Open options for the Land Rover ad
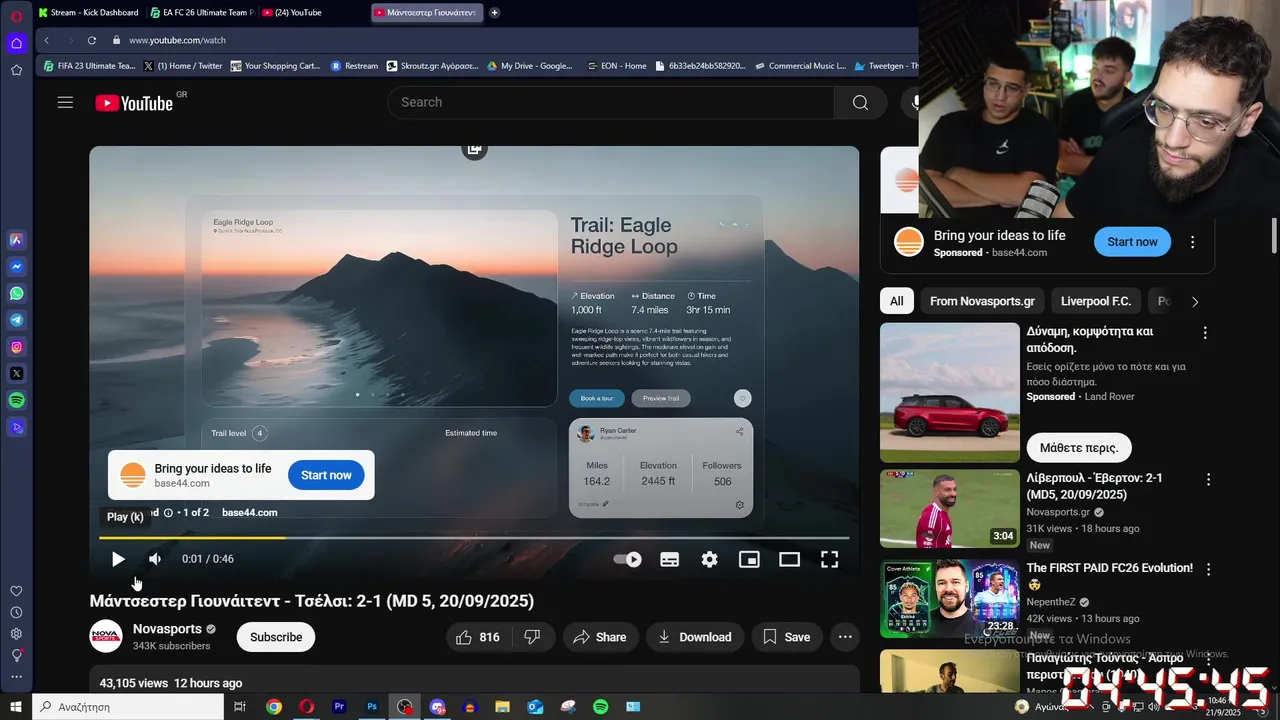The height and width of the screenshot is (720, 1280). (1205, 333)
